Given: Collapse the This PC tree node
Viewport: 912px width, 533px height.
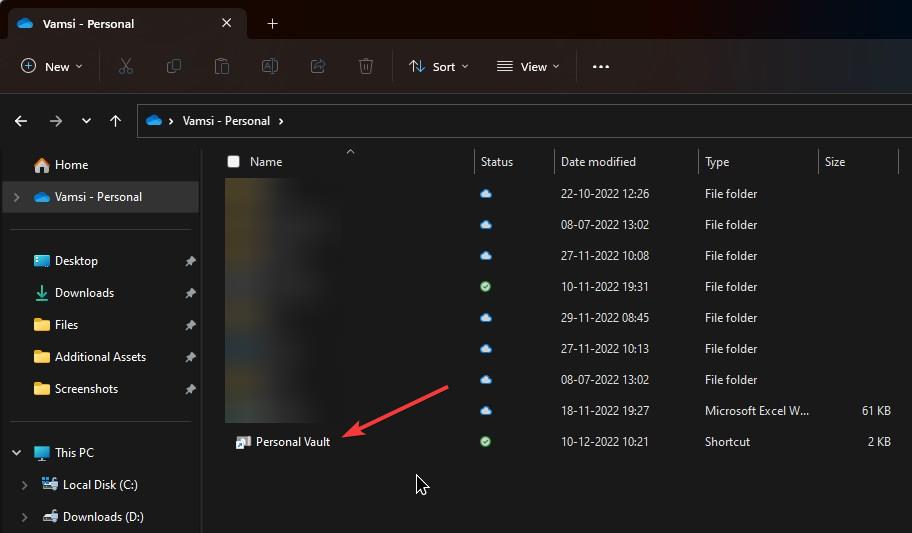Looking at the screenshot, I should point(17,453).
